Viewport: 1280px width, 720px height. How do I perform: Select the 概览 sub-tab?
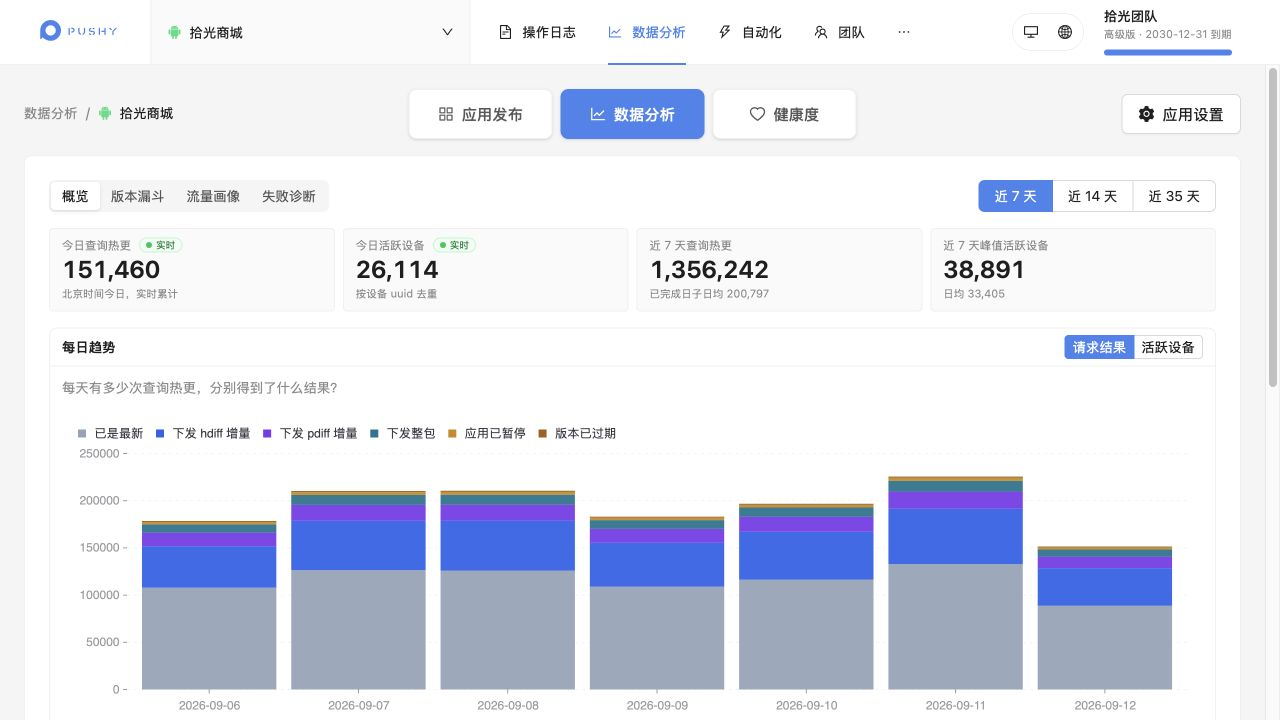pyautogui.click(x=75, y=196)
